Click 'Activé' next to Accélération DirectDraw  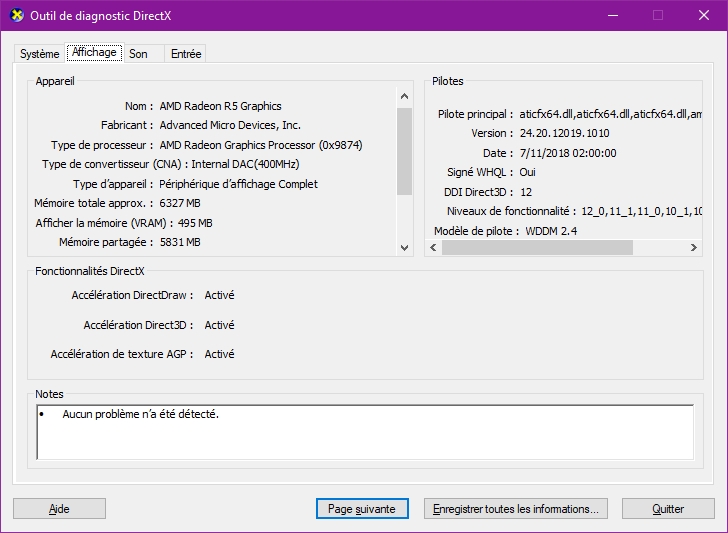[220, 295]
